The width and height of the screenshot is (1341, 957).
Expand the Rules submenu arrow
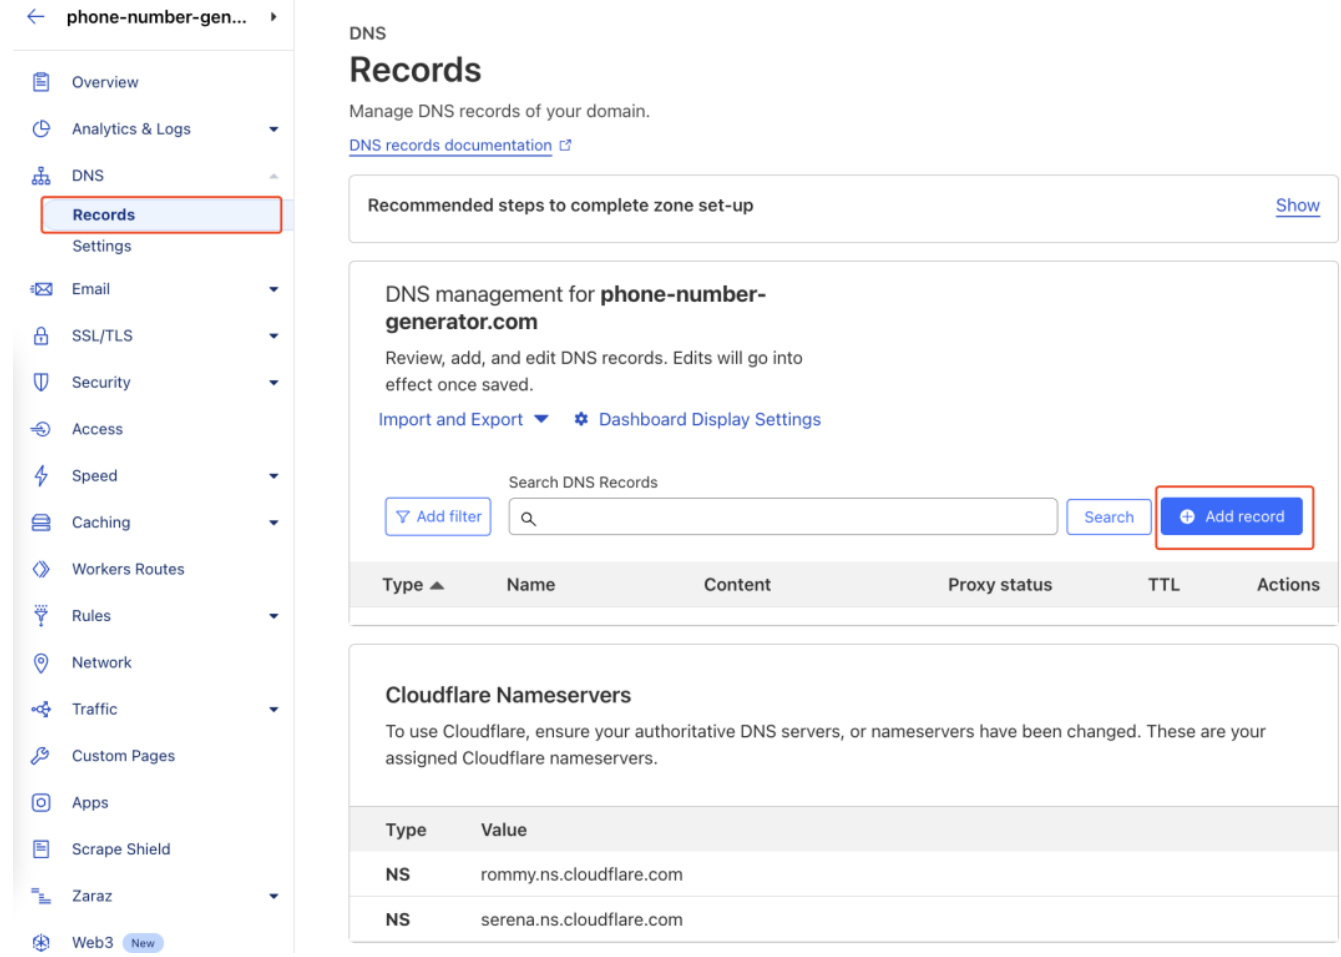(273, 616)
